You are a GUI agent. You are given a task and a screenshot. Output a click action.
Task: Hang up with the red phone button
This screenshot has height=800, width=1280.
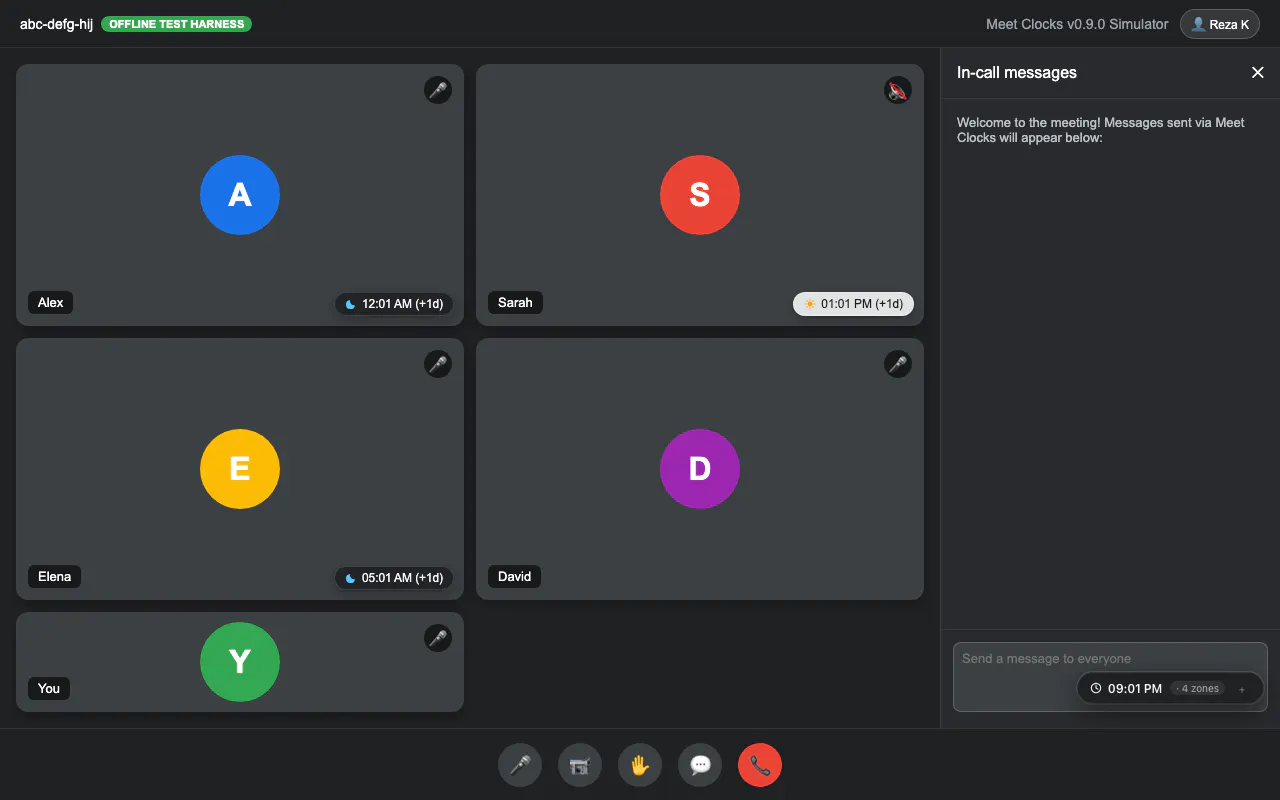(x=760, y=766)
